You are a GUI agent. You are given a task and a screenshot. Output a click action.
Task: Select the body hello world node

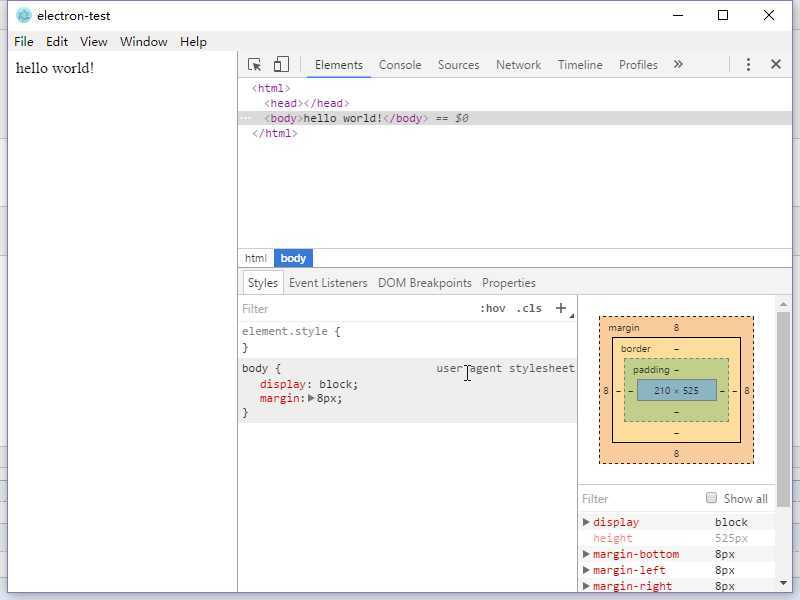point(515,118)
